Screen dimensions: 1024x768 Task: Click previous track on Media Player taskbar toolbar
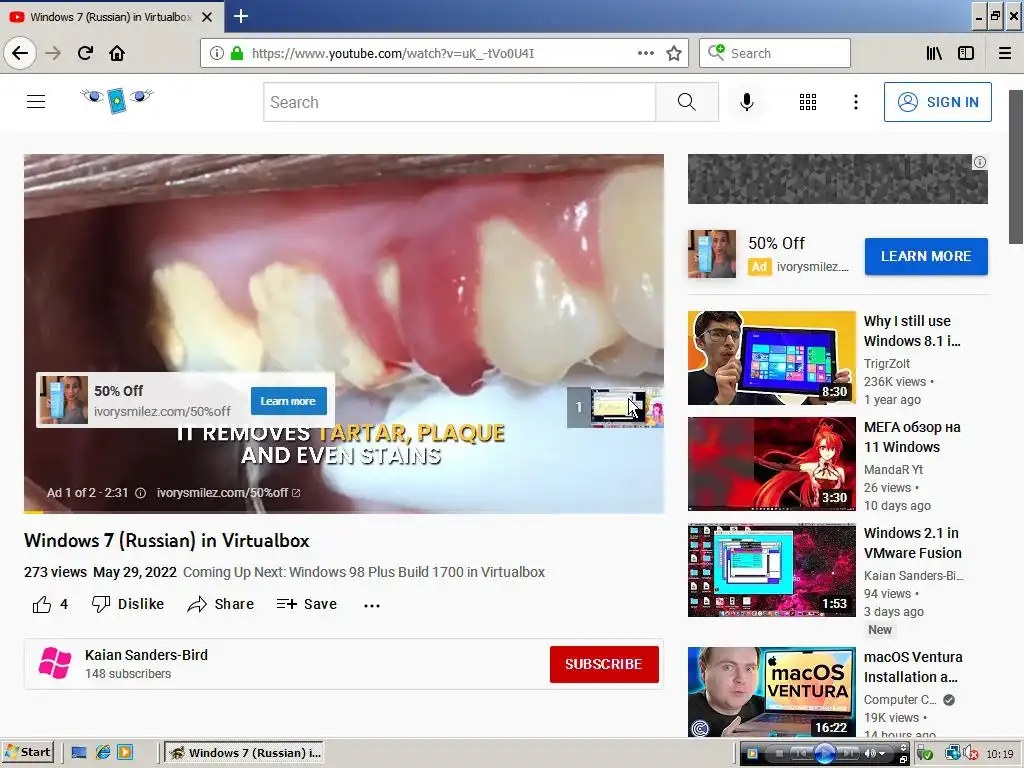click(800, 754)
